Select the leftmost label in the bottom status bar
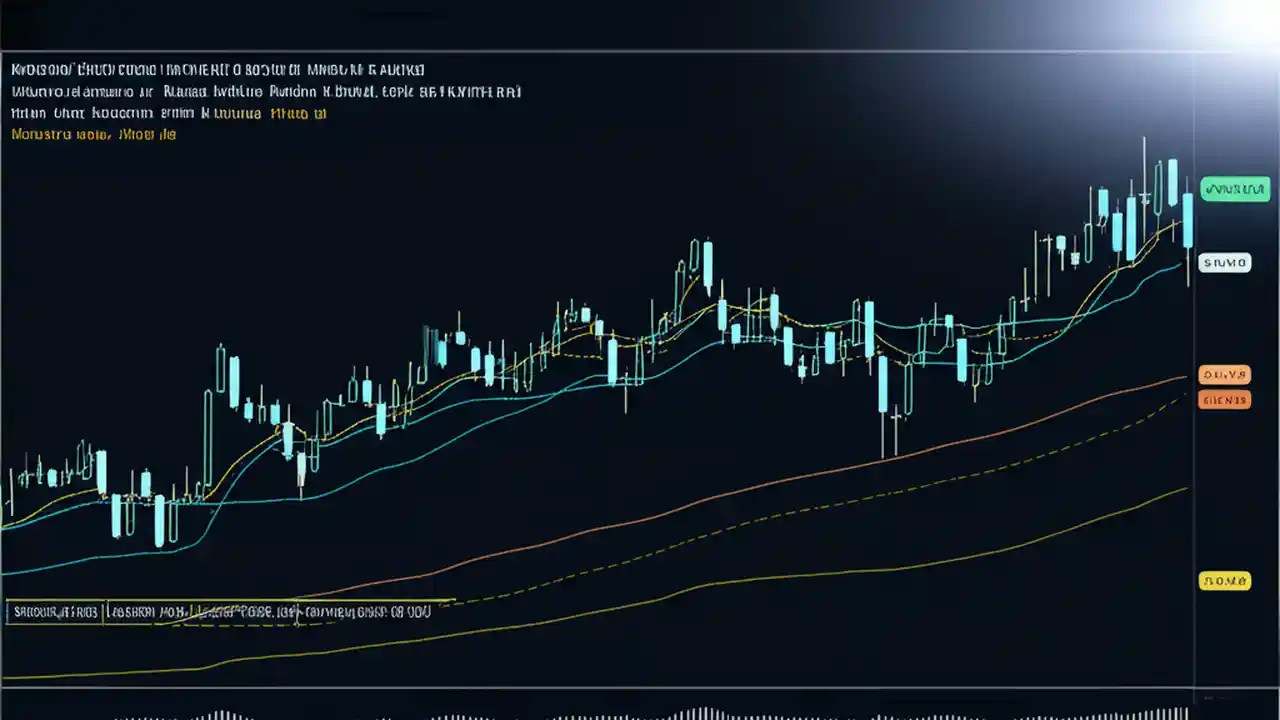This screenshot has width=1280, height=720. pos(55,611)
